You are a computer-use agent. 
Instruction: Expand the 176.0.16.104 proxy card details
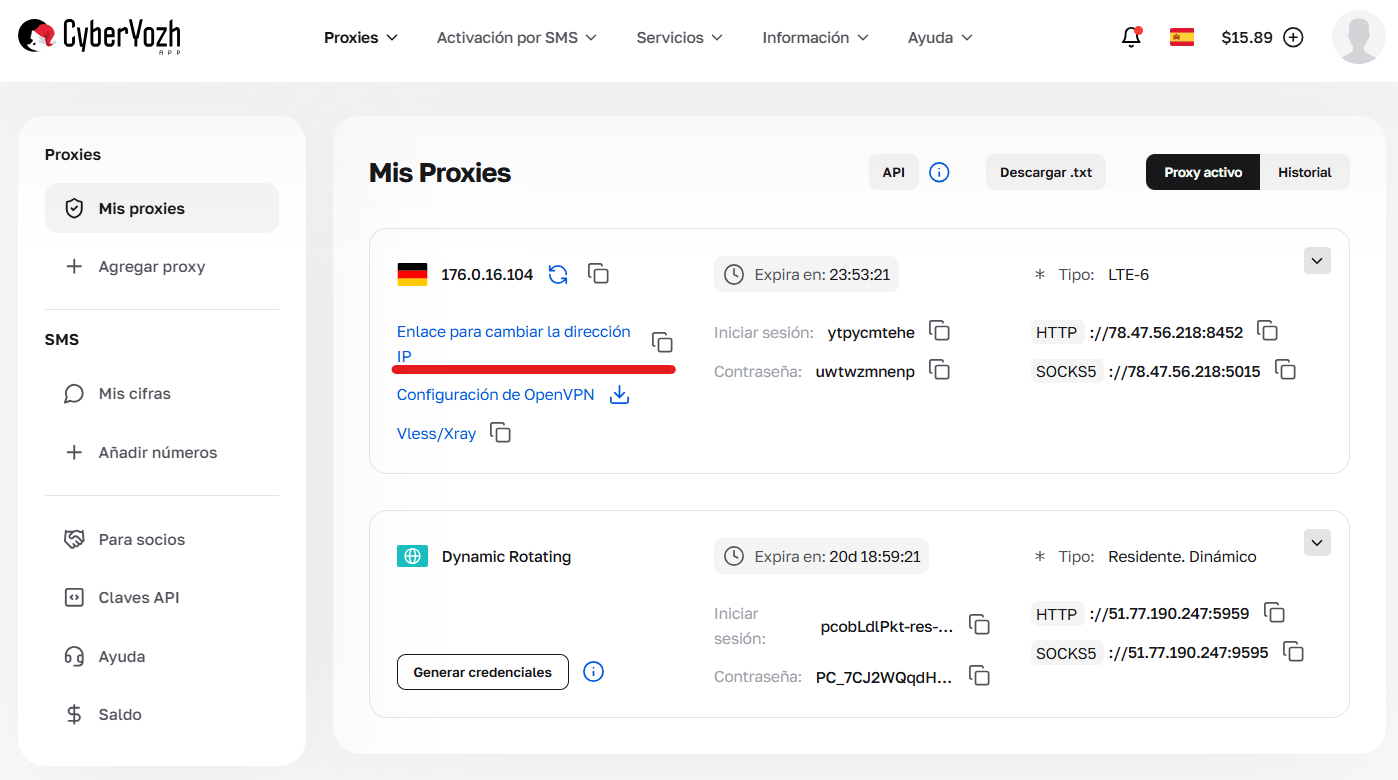pos(1317,260)
